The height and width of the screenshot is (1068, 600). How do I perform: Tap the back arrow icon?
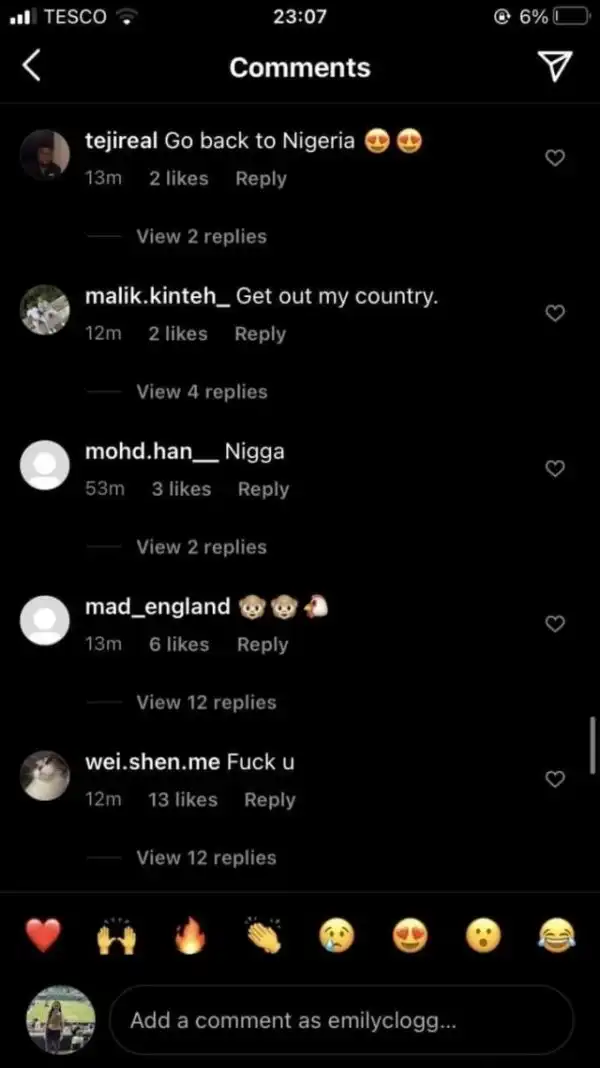(31, 67)
